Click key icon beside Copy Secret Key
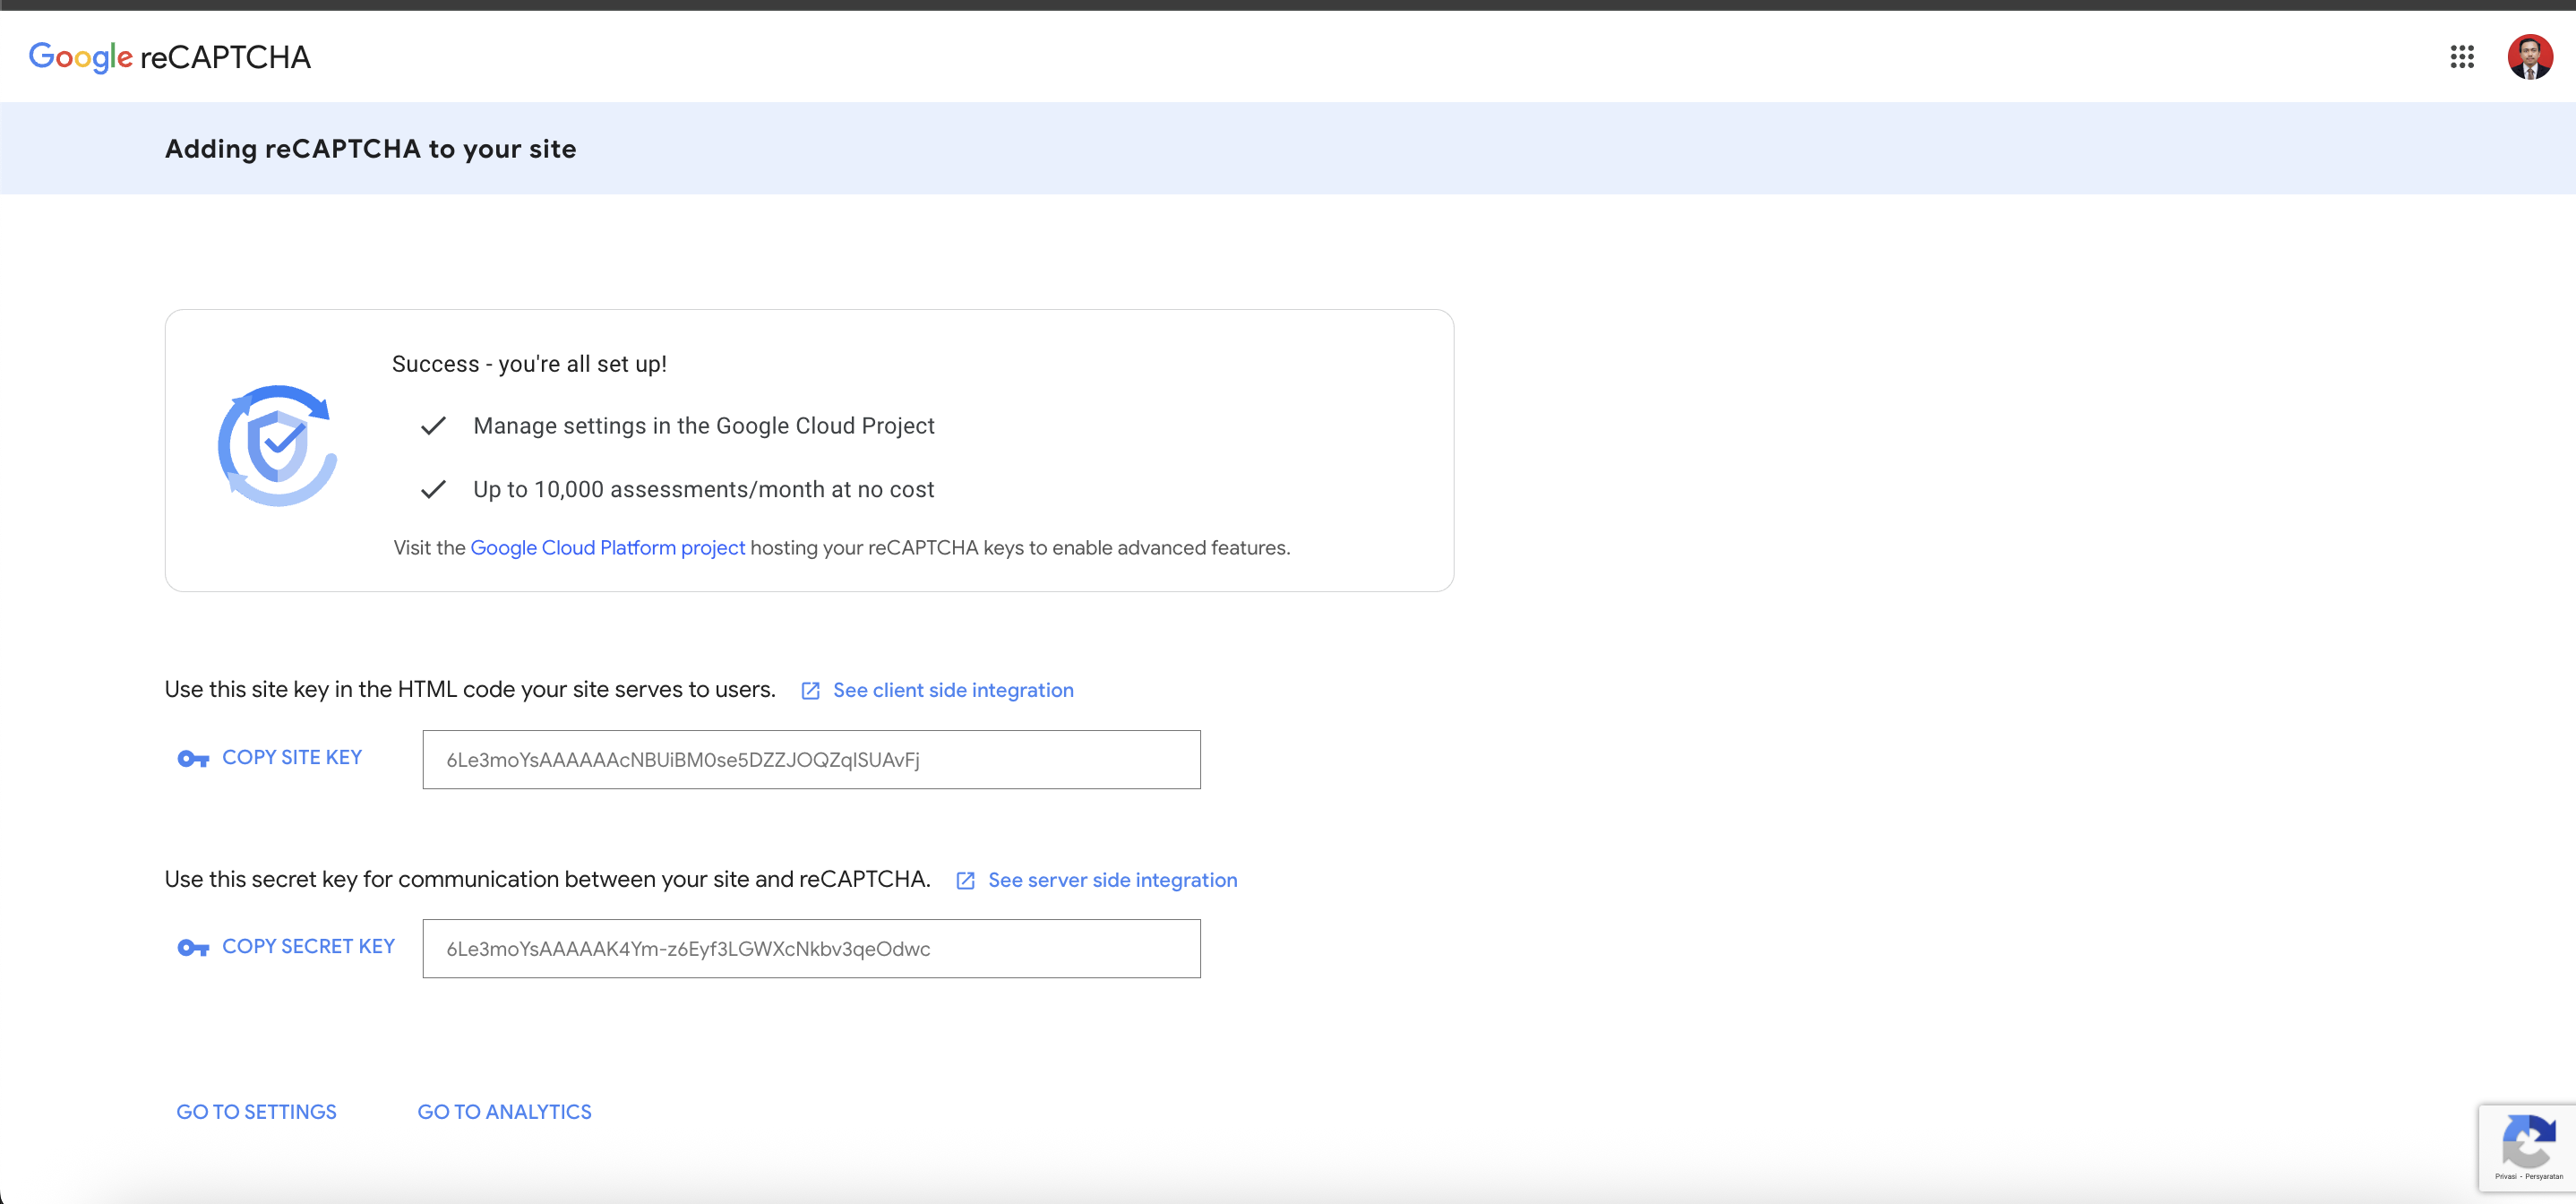 193,948
